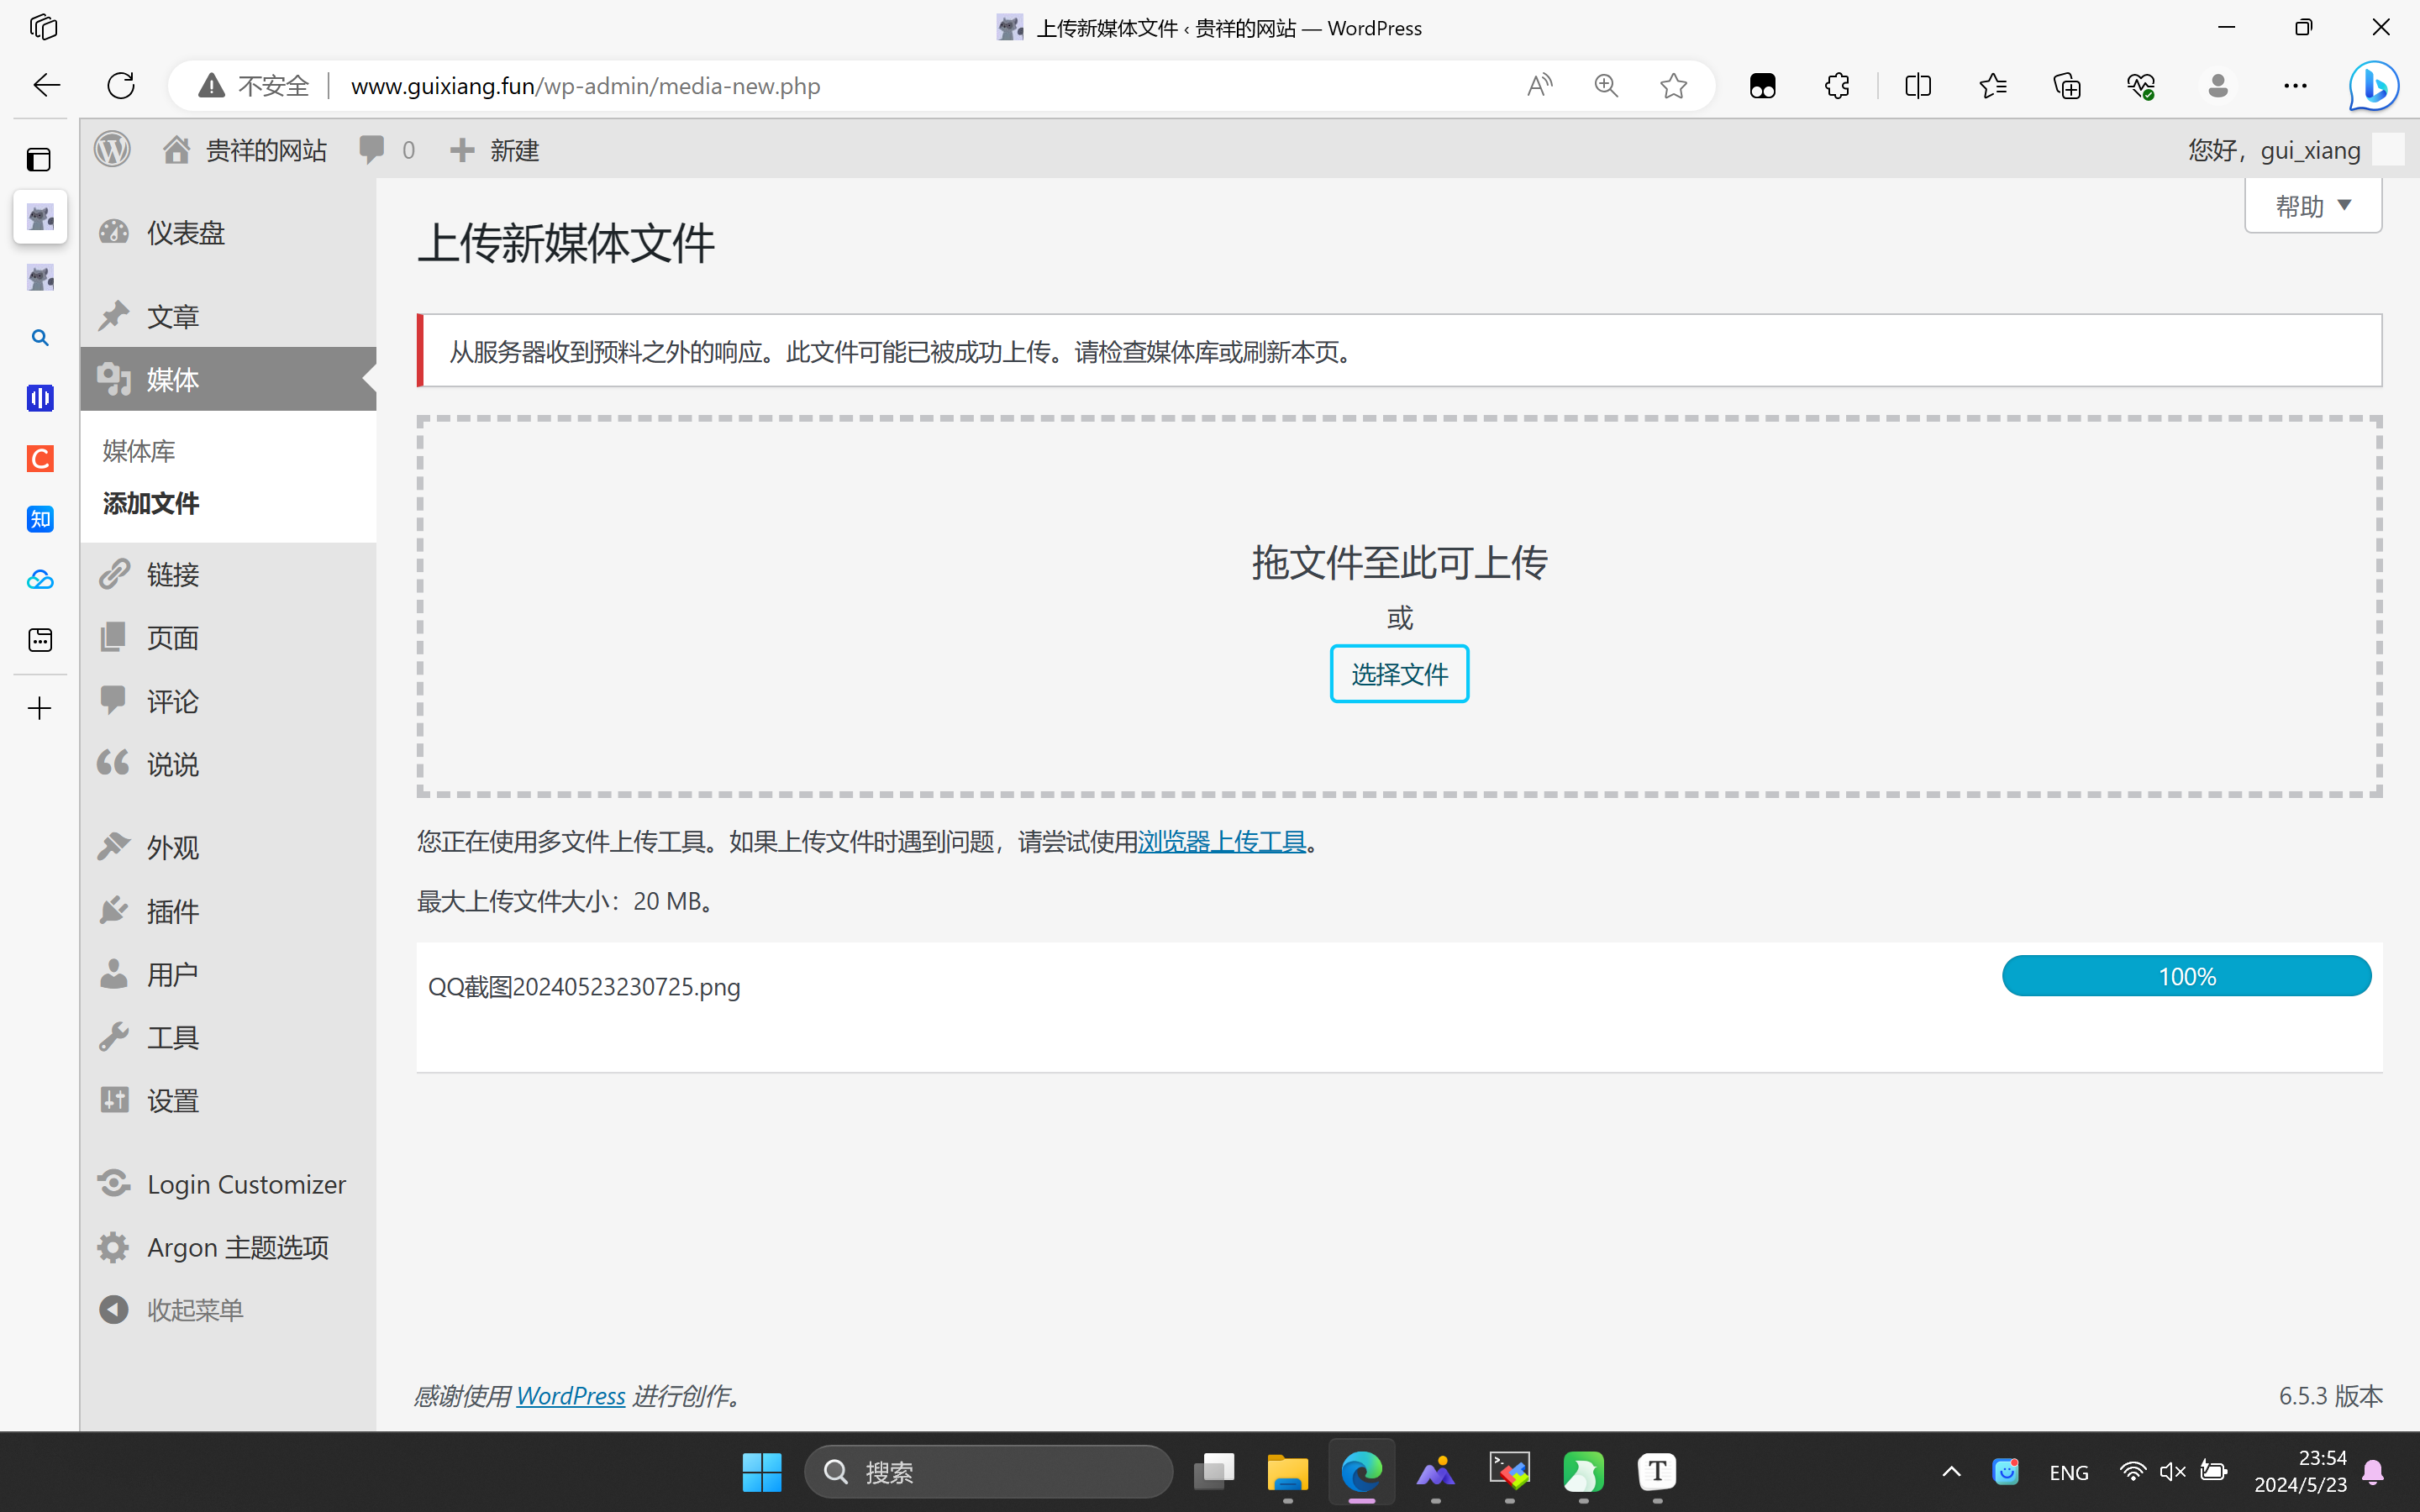Select the 媒体 media menu

click(x=228, y=379)
